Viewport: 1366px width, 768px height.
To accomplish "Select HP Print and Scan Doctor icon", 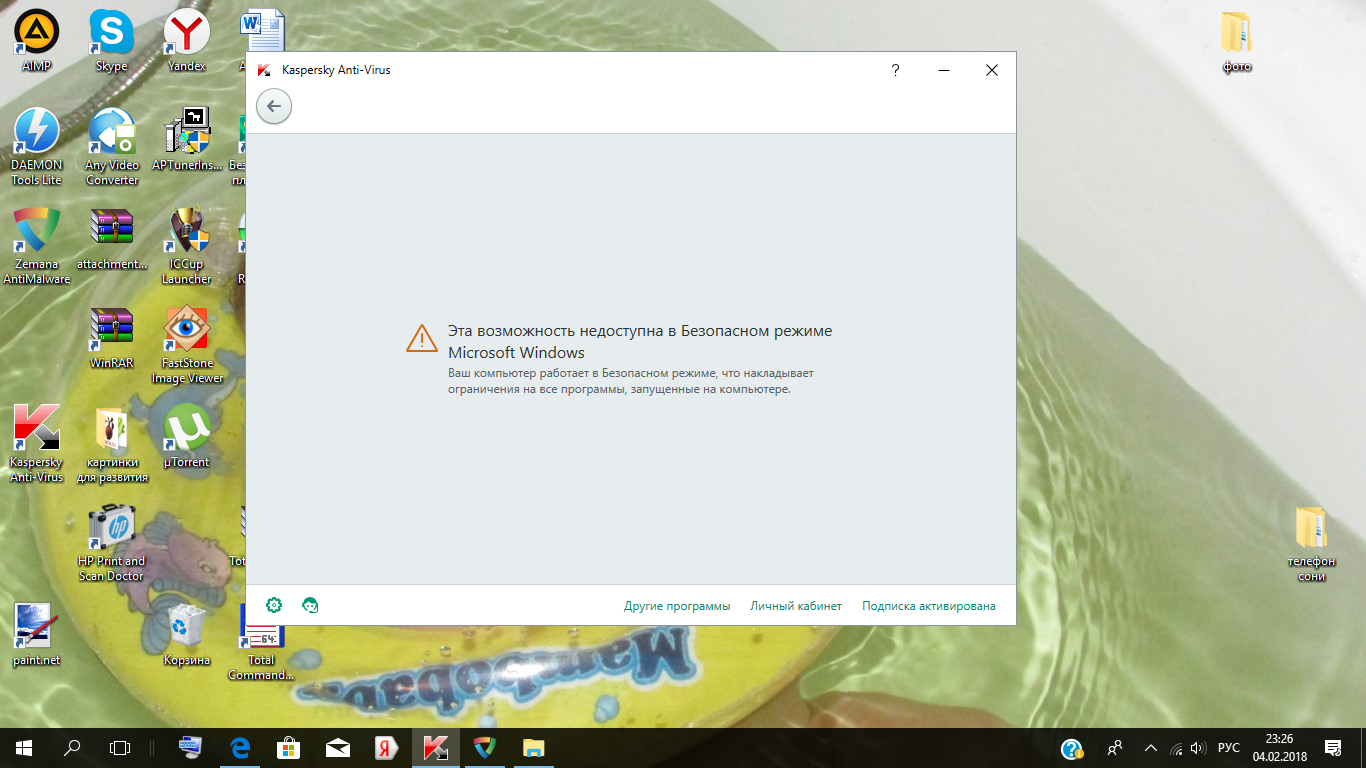I will coord(111,542).
